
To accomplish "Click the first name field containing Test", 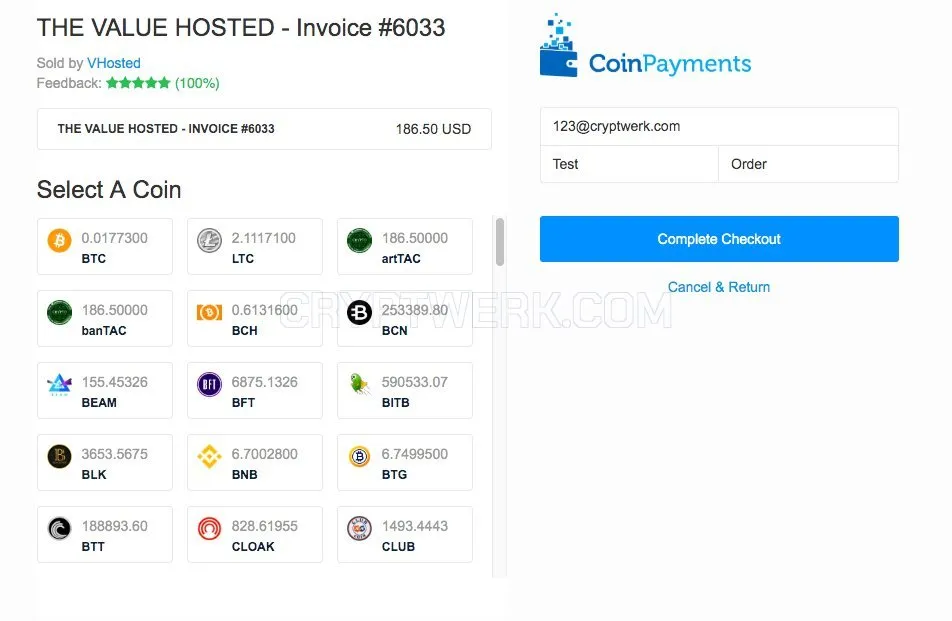I will 629,164.
